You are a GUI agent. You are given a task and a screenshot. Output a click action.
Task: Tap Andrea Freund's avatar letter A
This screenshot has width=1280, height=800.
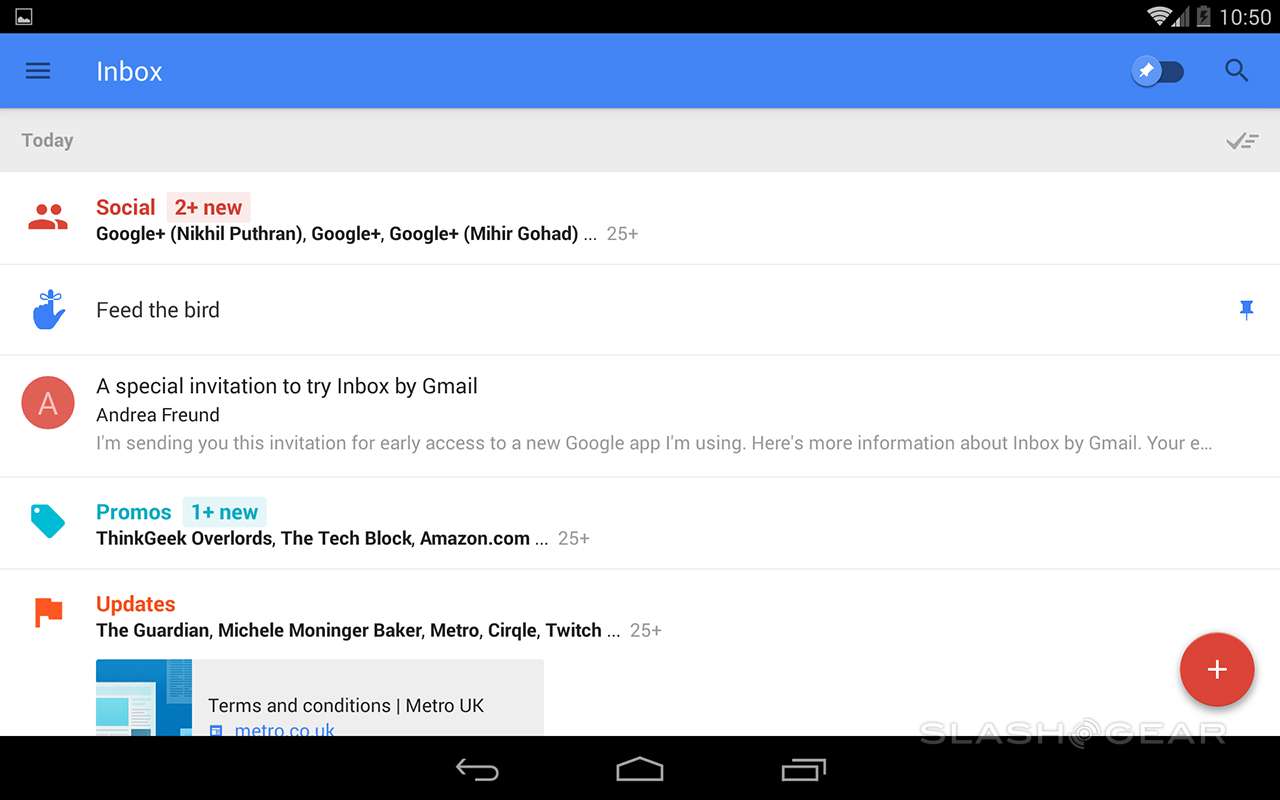point(48,403)
